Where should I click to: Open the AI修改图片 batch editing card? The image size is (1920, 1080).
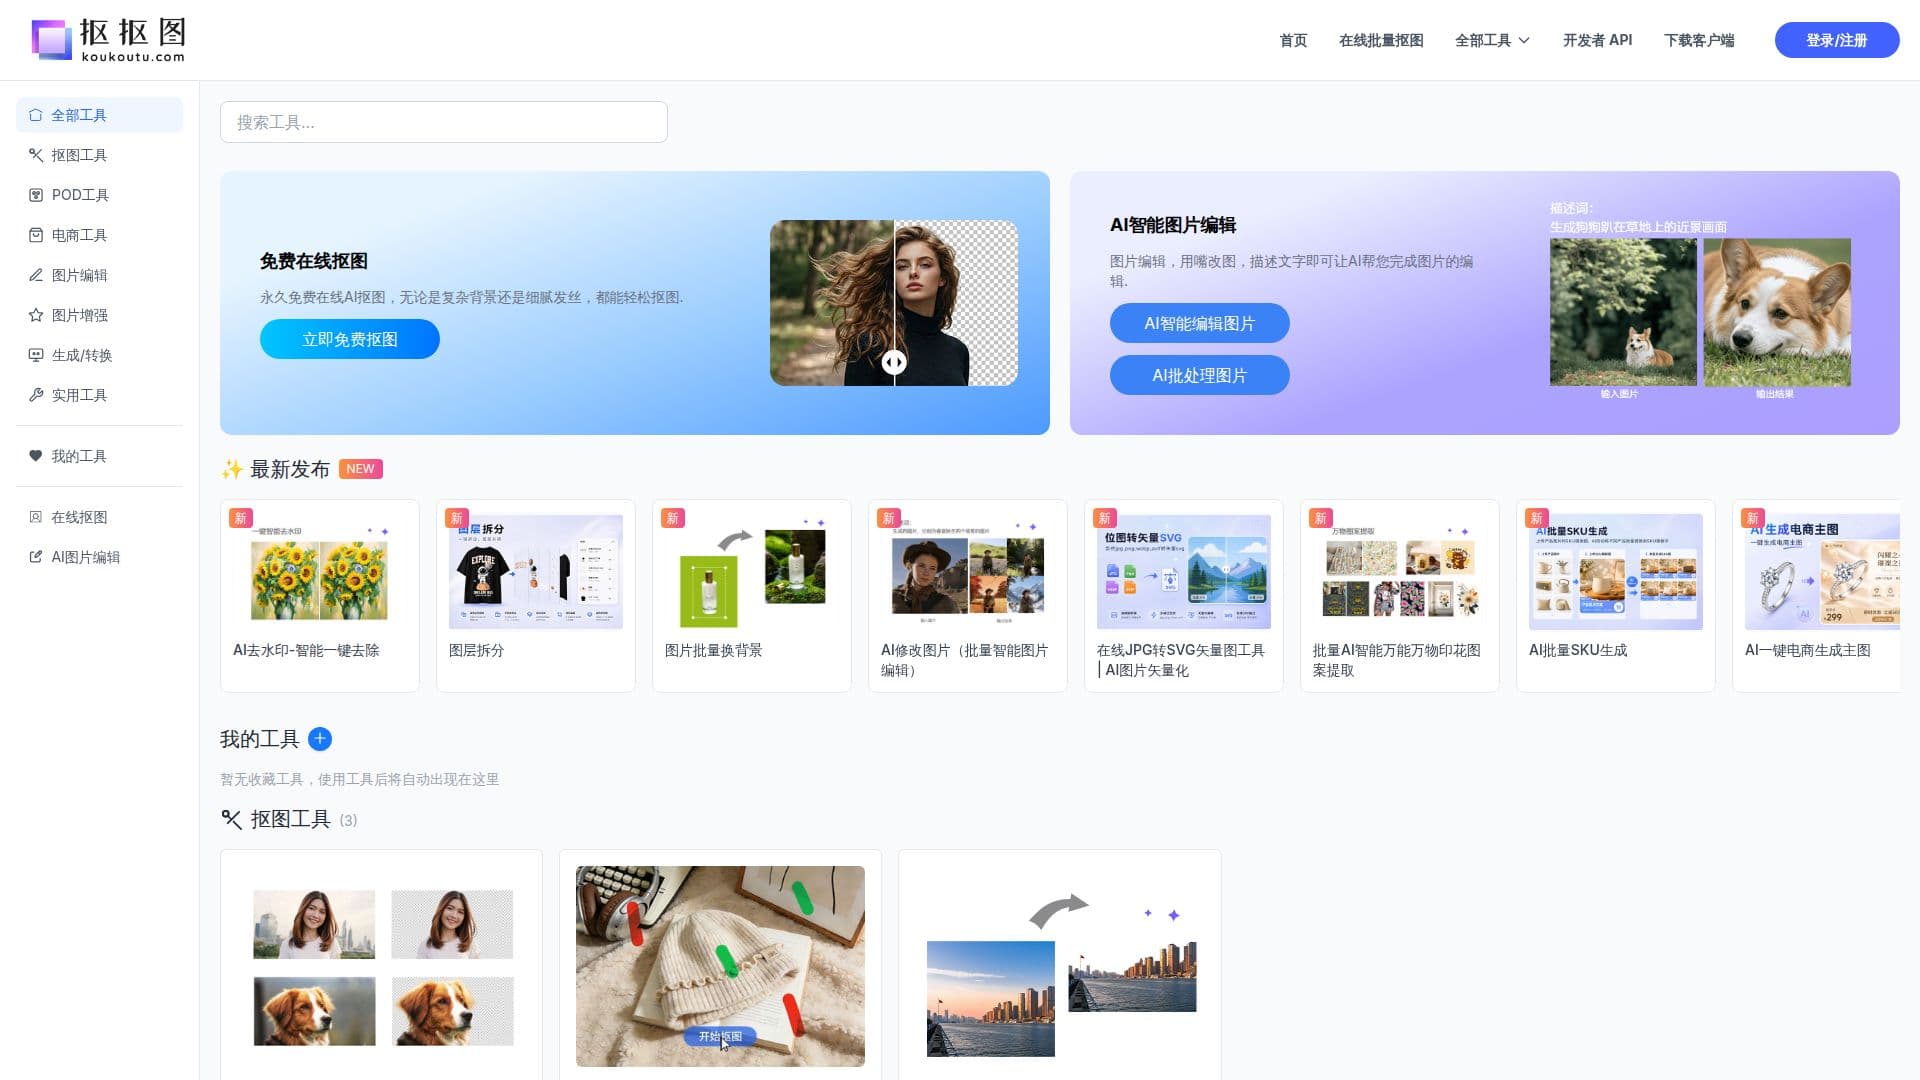click(968, 596)
